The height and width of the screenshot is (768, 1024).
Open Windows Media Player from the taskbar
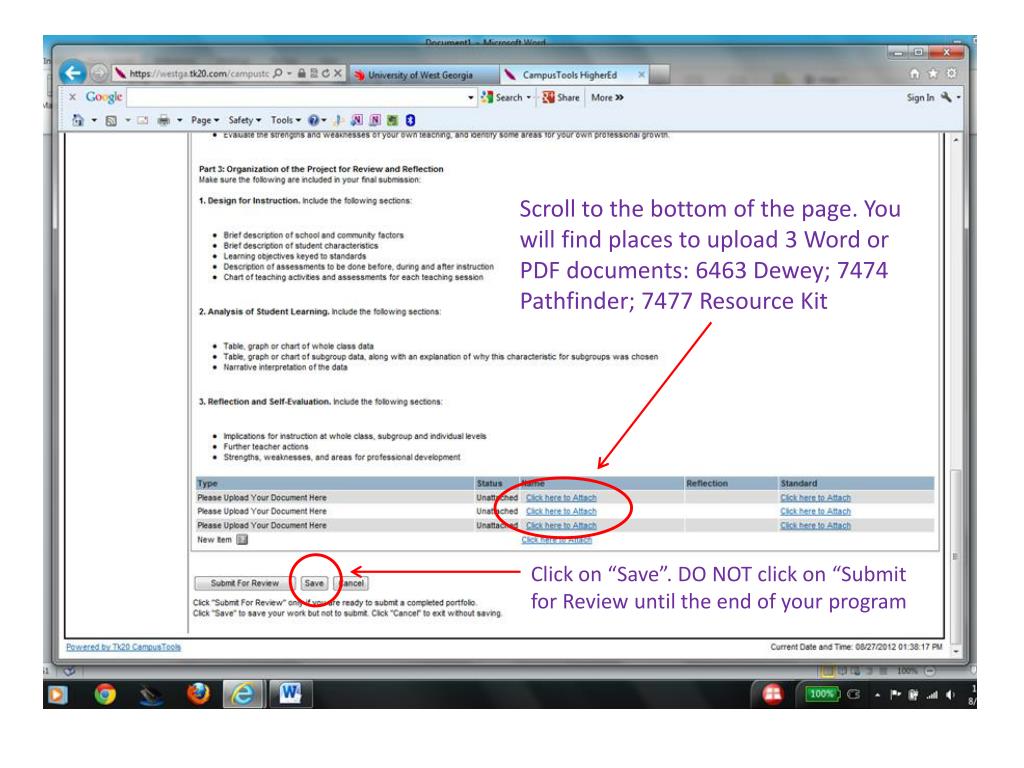pos(57,694)
